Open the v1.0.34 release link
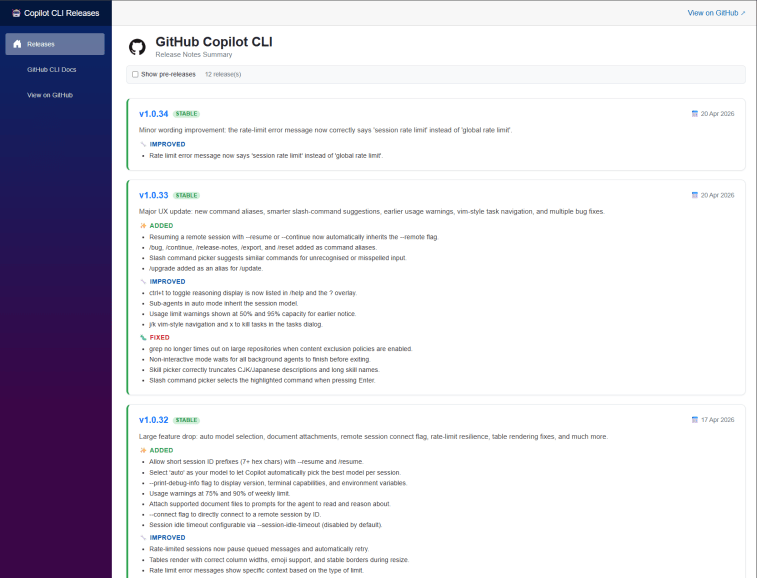 point(153,114)
